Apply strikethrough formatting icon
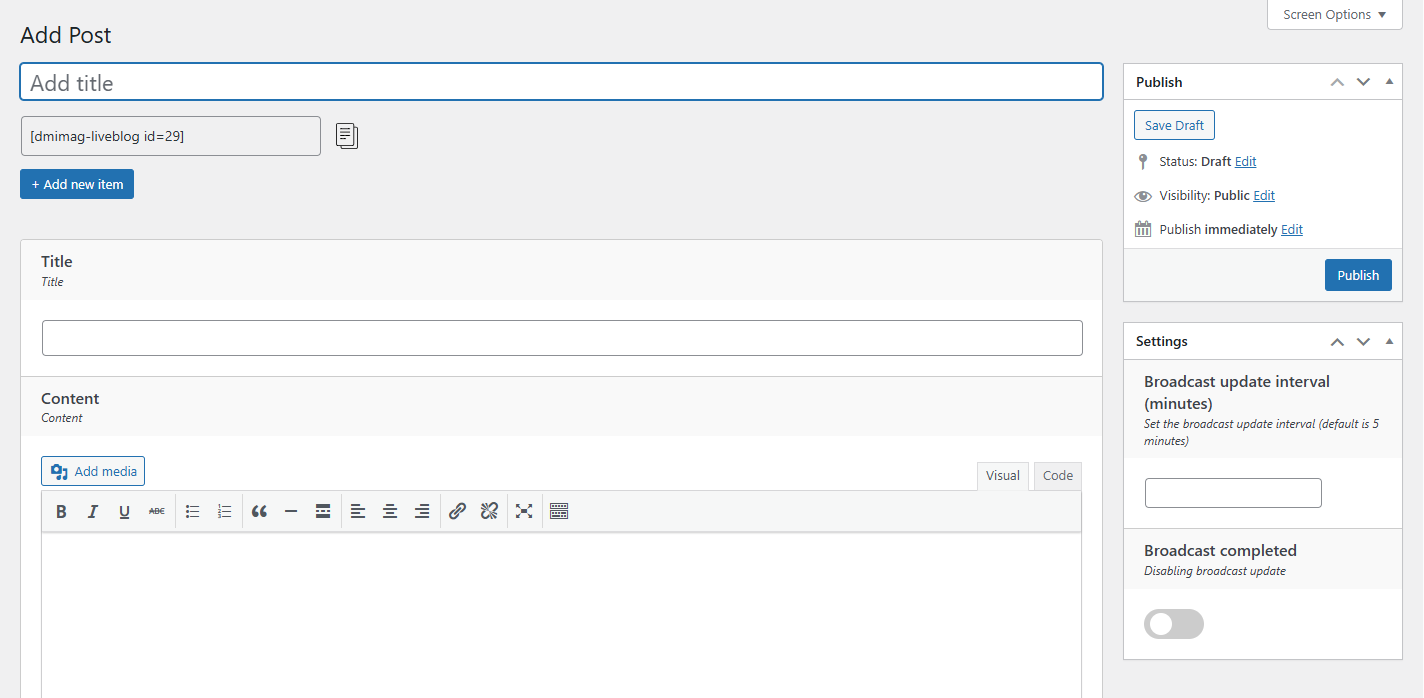This screenshot has height=698, width=1424. point(157,511)
